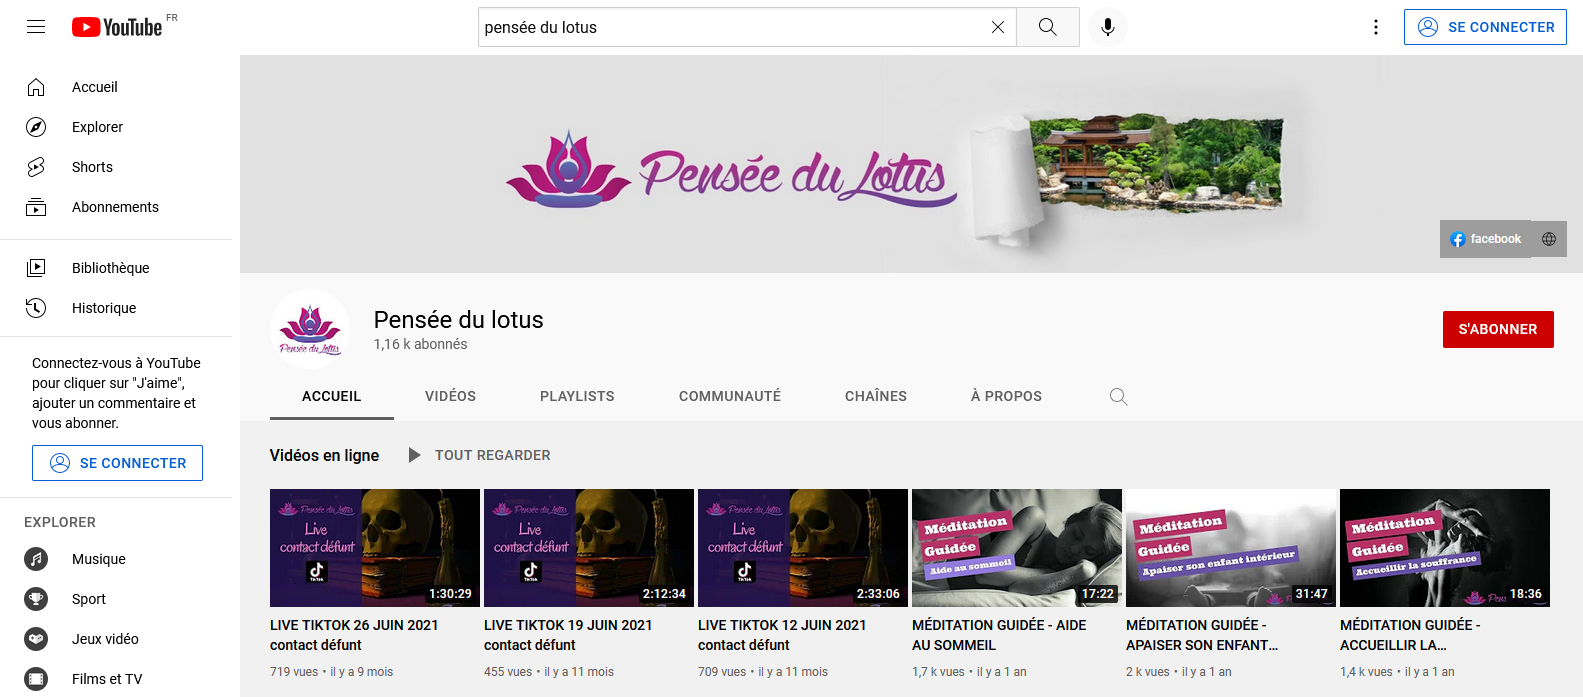Click title LIVE TIKTOK 12 JUIN 2021

(782, 635)
